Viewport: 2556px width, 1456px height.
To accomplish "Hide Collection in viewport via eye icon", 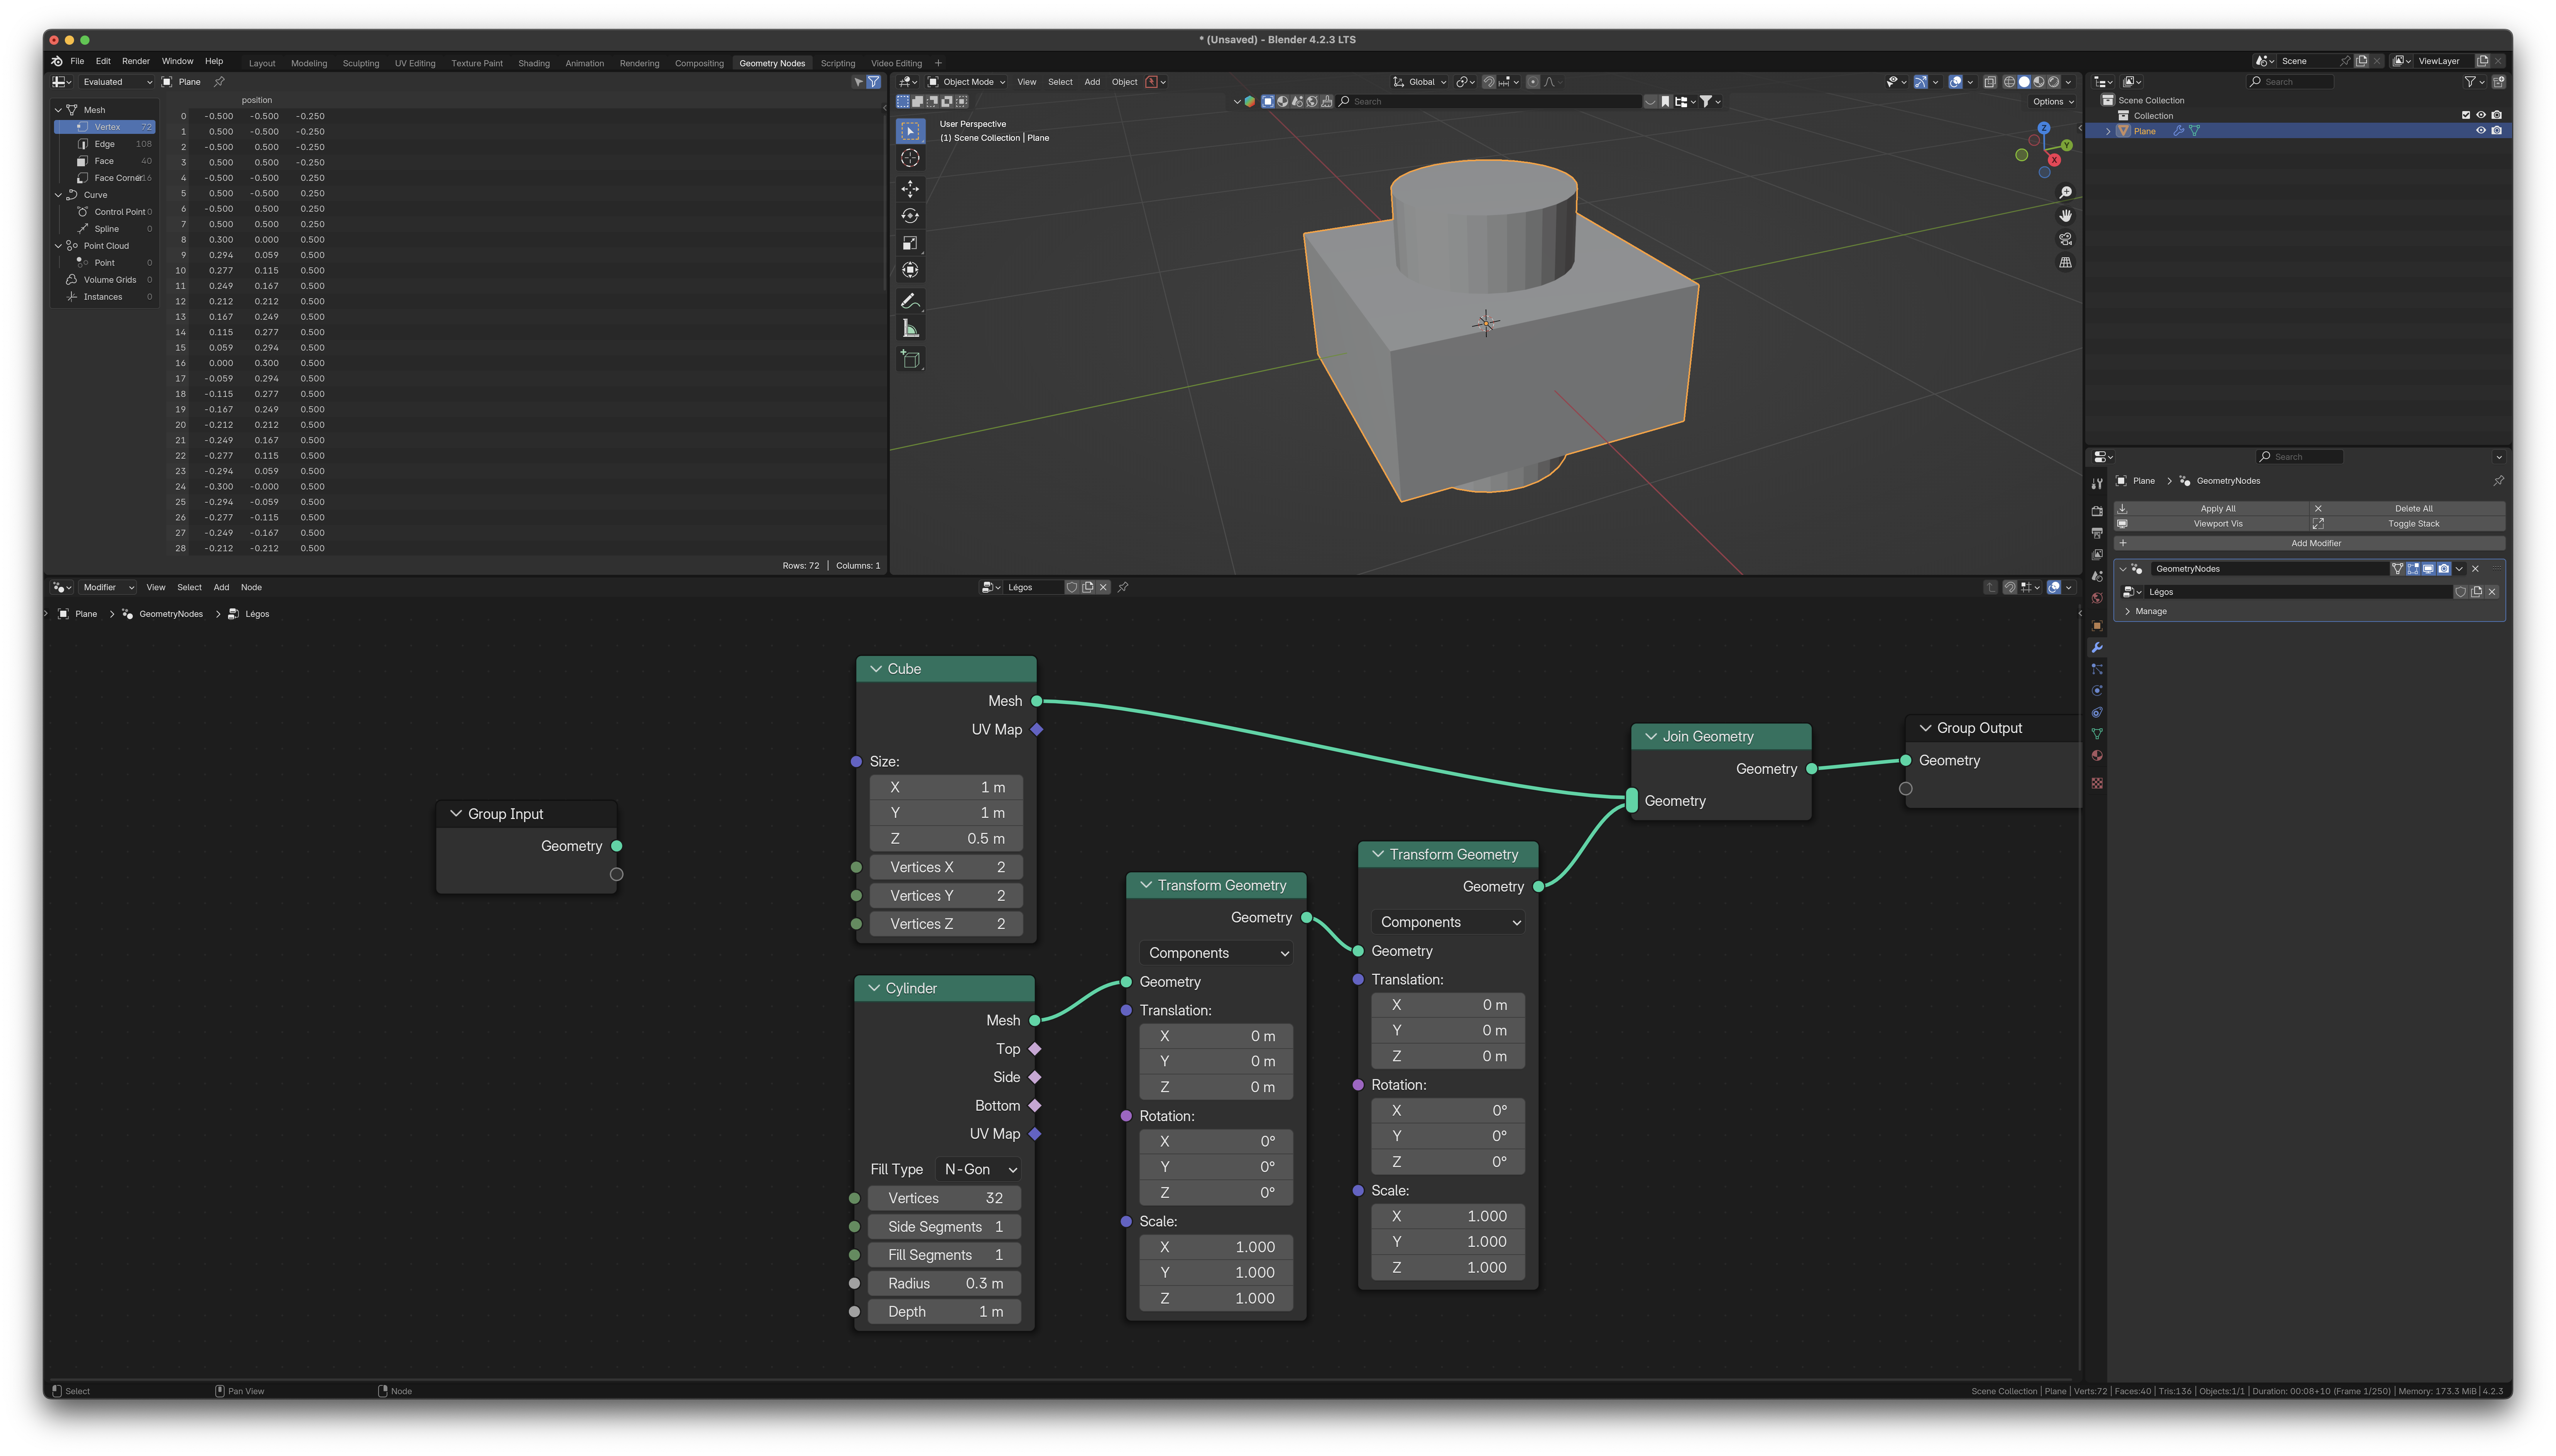I will (2481, 115).
